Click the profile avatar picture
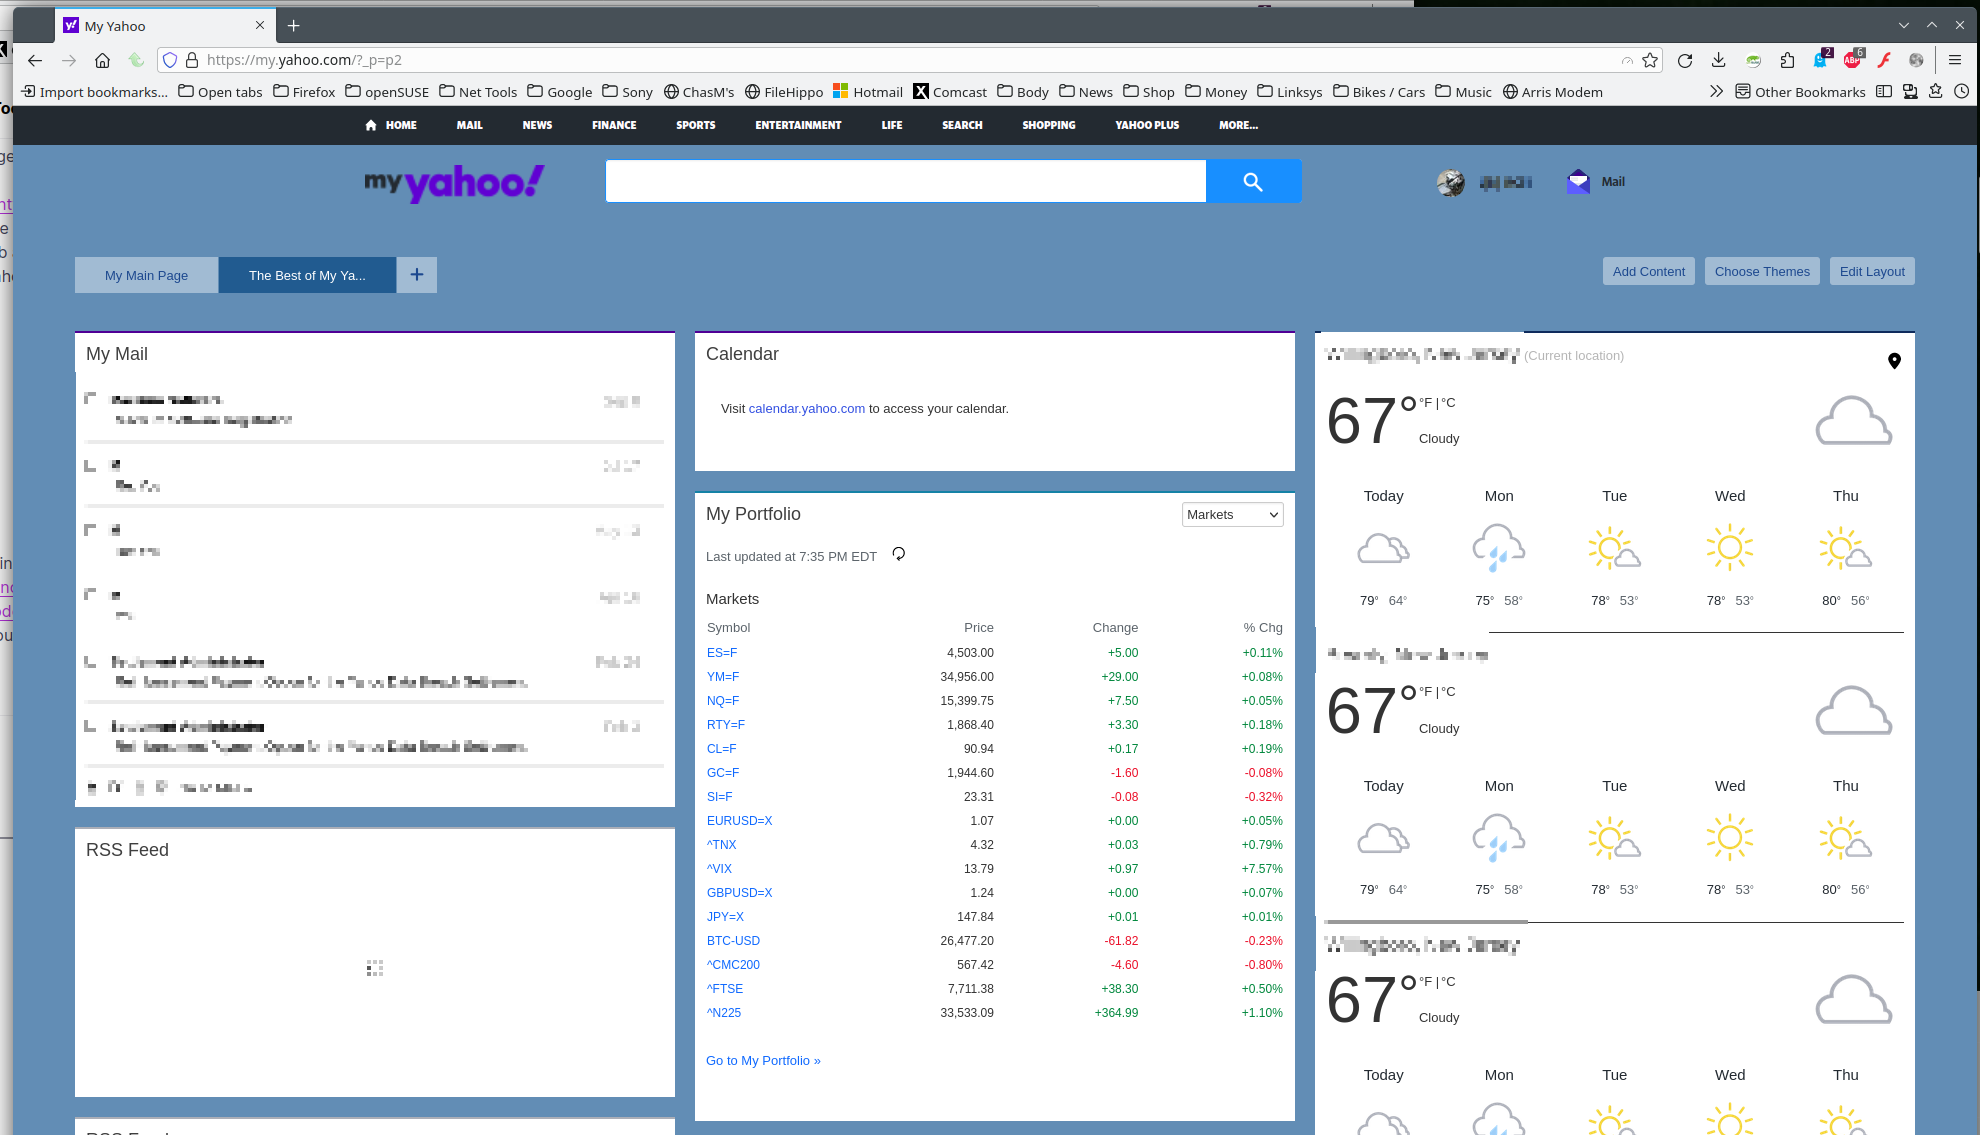 (x=1450, y=182)
